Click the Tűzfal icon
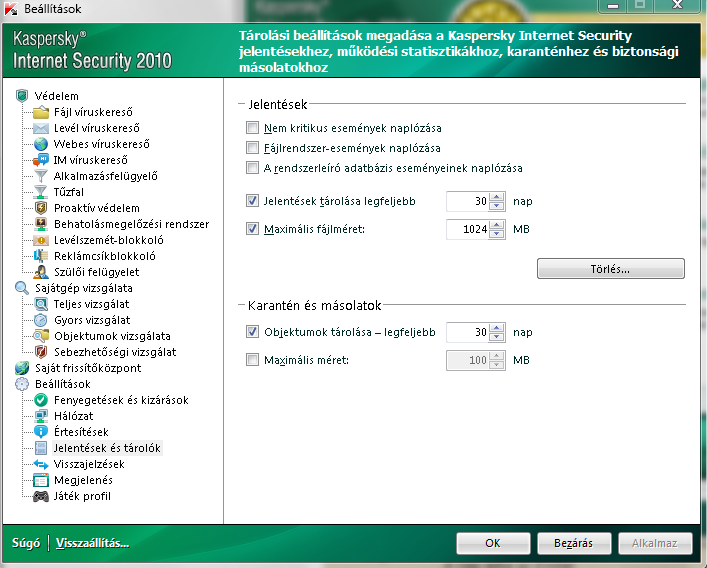Viewport: 707px width, 568px height. tap(41, 192)
